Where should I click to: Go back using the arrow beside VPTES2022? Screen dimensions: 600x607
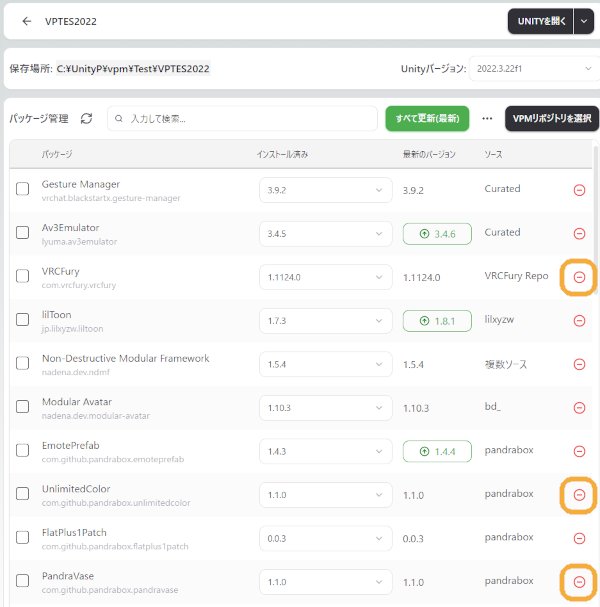27,21
